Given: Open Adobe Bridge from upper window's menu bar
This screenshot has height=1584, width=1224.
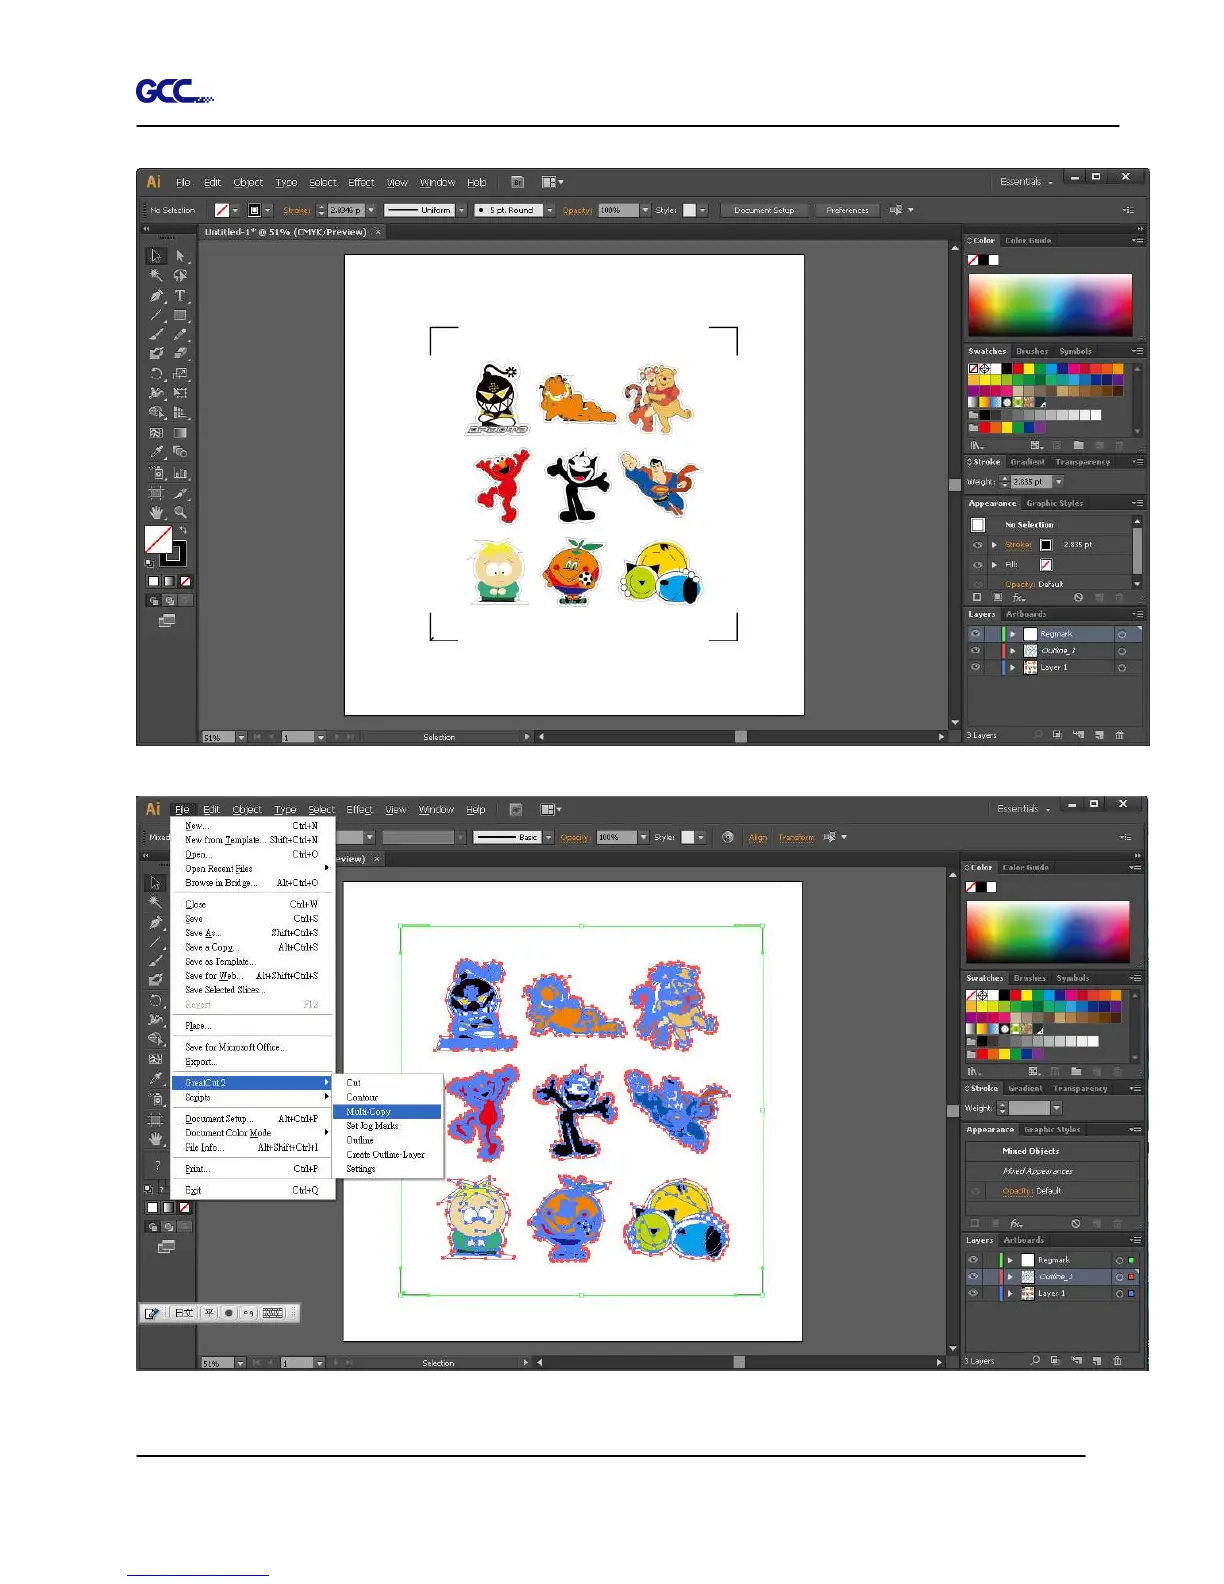Looking at the screenshot, I should [x=517, y=182].
